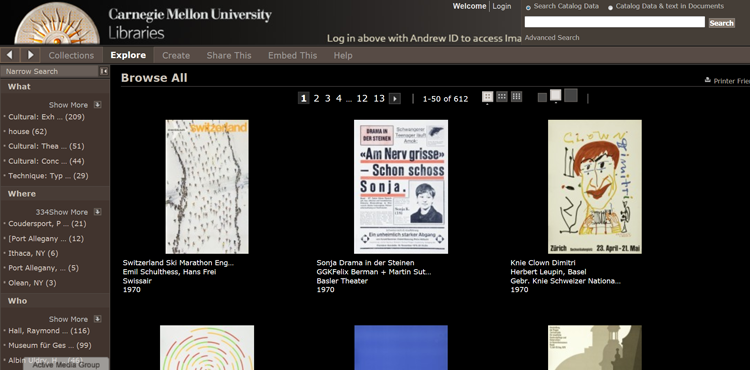This screenshot has width=750, height=370.
Task: Open the Create tab
Action: tap(176, 55)
